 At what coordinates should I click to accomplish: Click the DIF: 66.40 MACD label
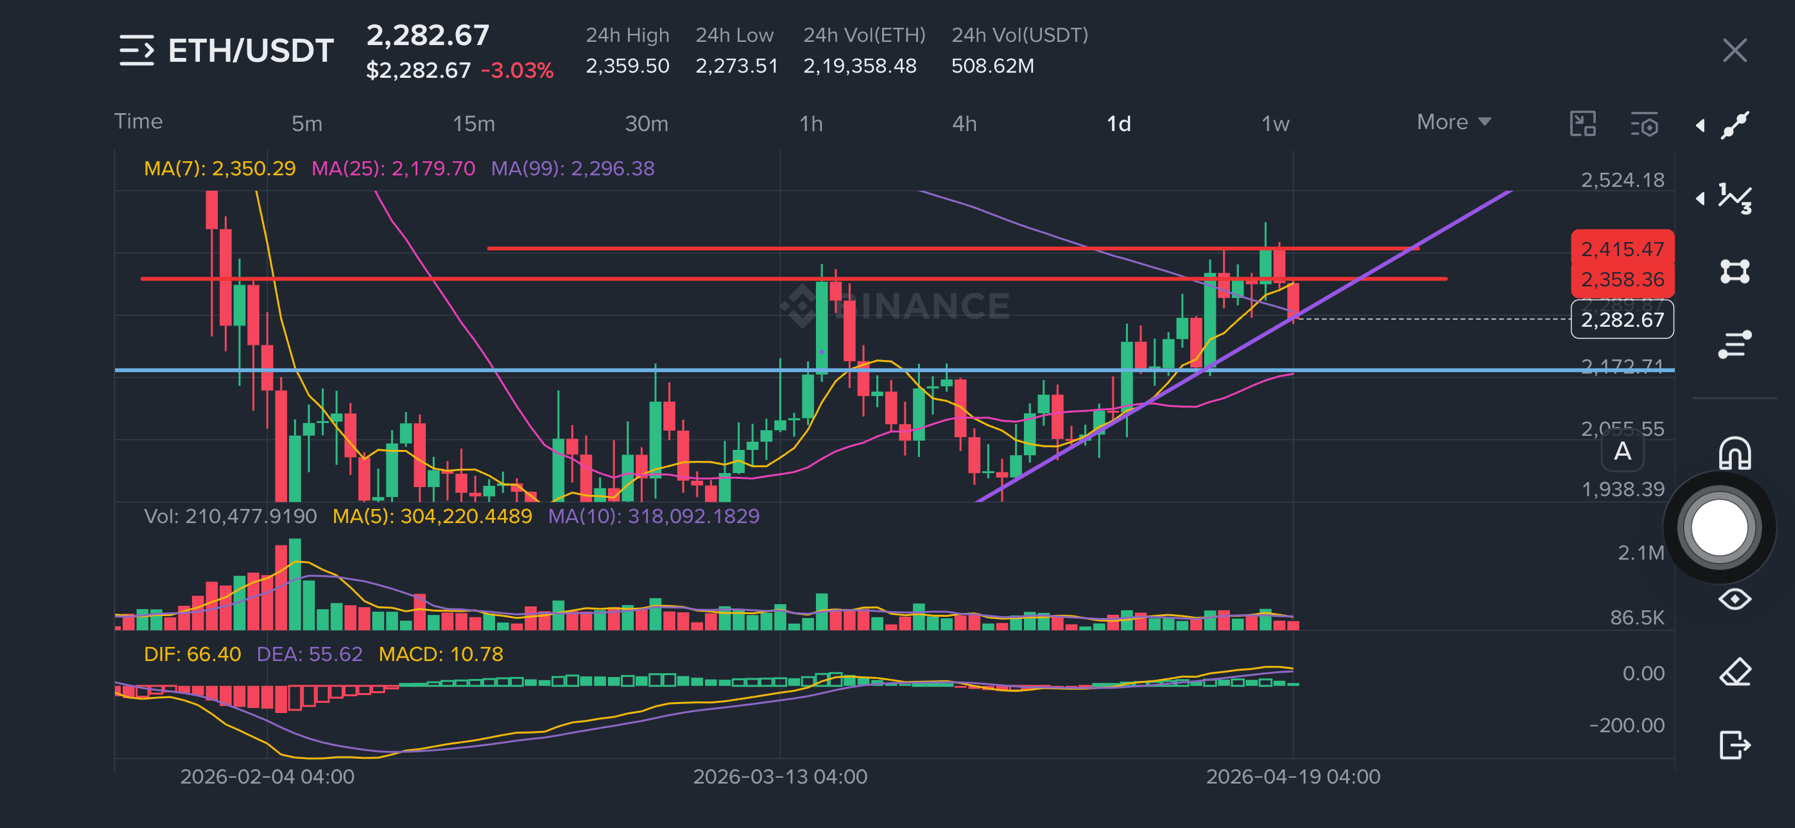click(x=192, y=654)
